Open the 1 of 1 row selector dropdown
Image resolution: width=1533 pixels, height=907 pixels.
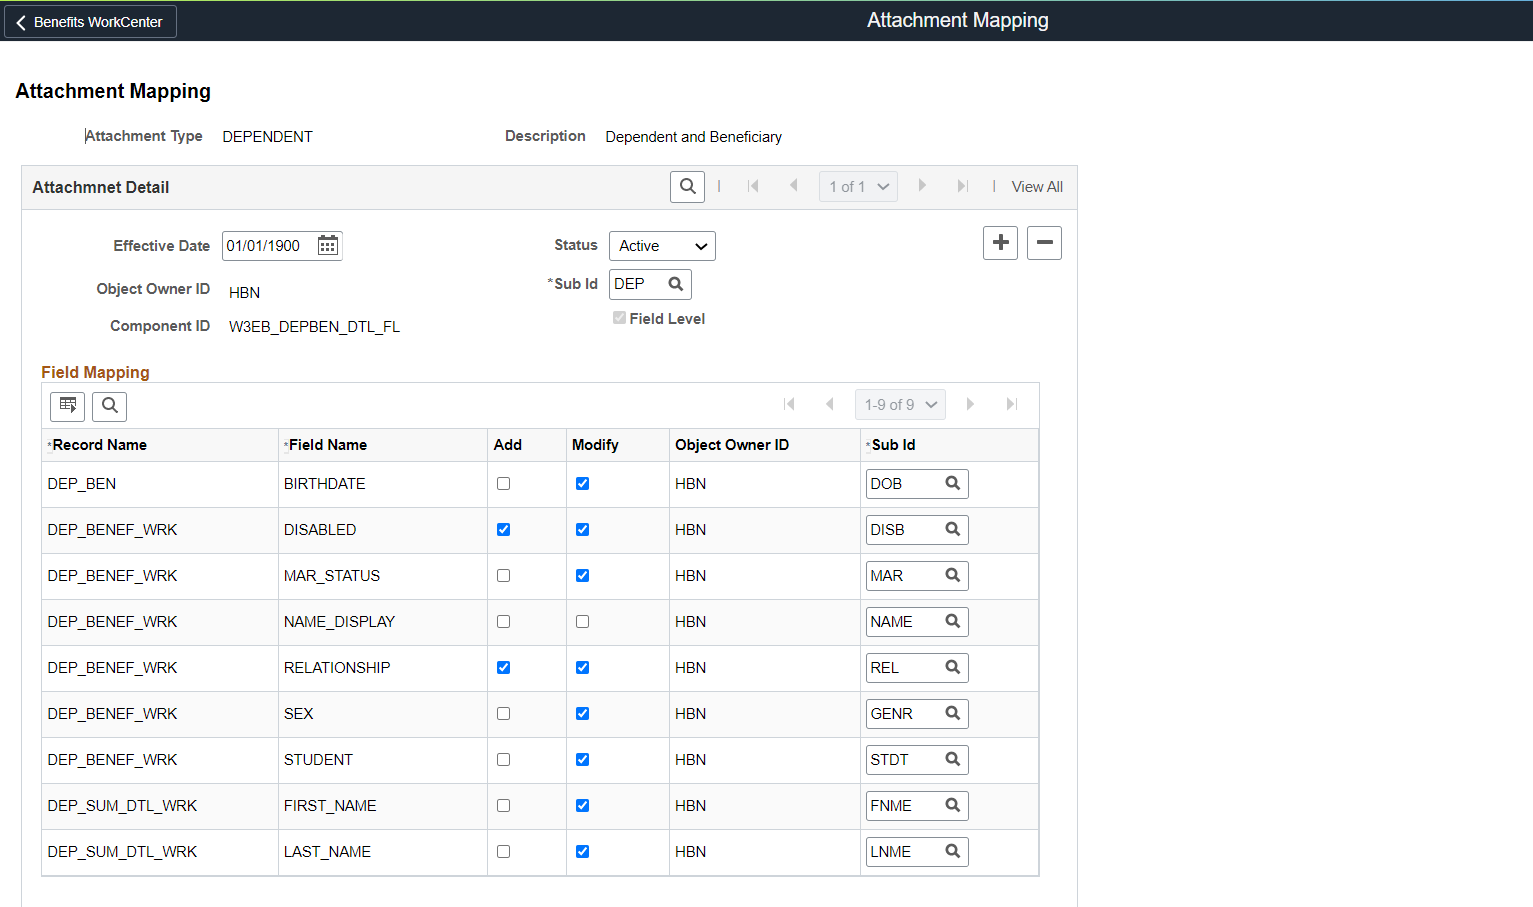(x=858, y=187)
